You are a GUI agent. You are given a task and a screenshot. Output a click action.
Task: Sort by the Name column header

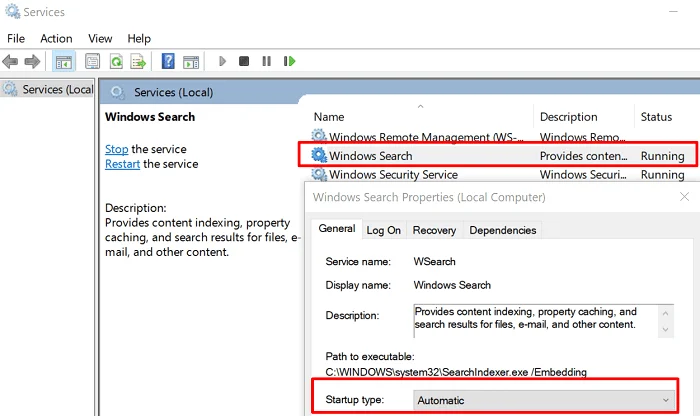(329, 117)
